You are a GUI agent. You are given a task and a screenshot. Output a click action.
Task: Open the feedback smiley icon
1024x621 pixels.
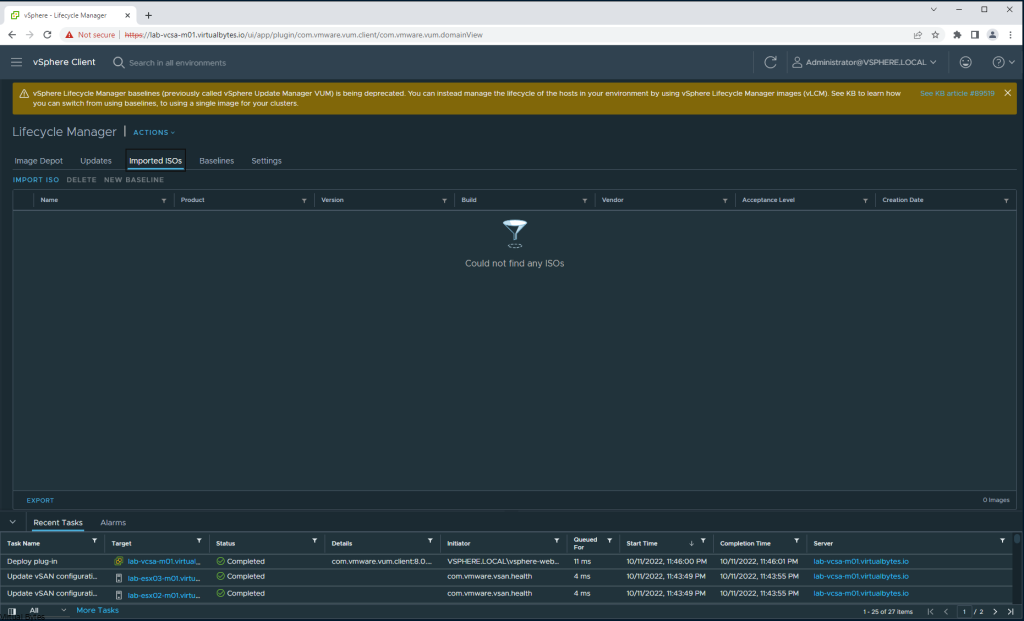click(965, 62)
